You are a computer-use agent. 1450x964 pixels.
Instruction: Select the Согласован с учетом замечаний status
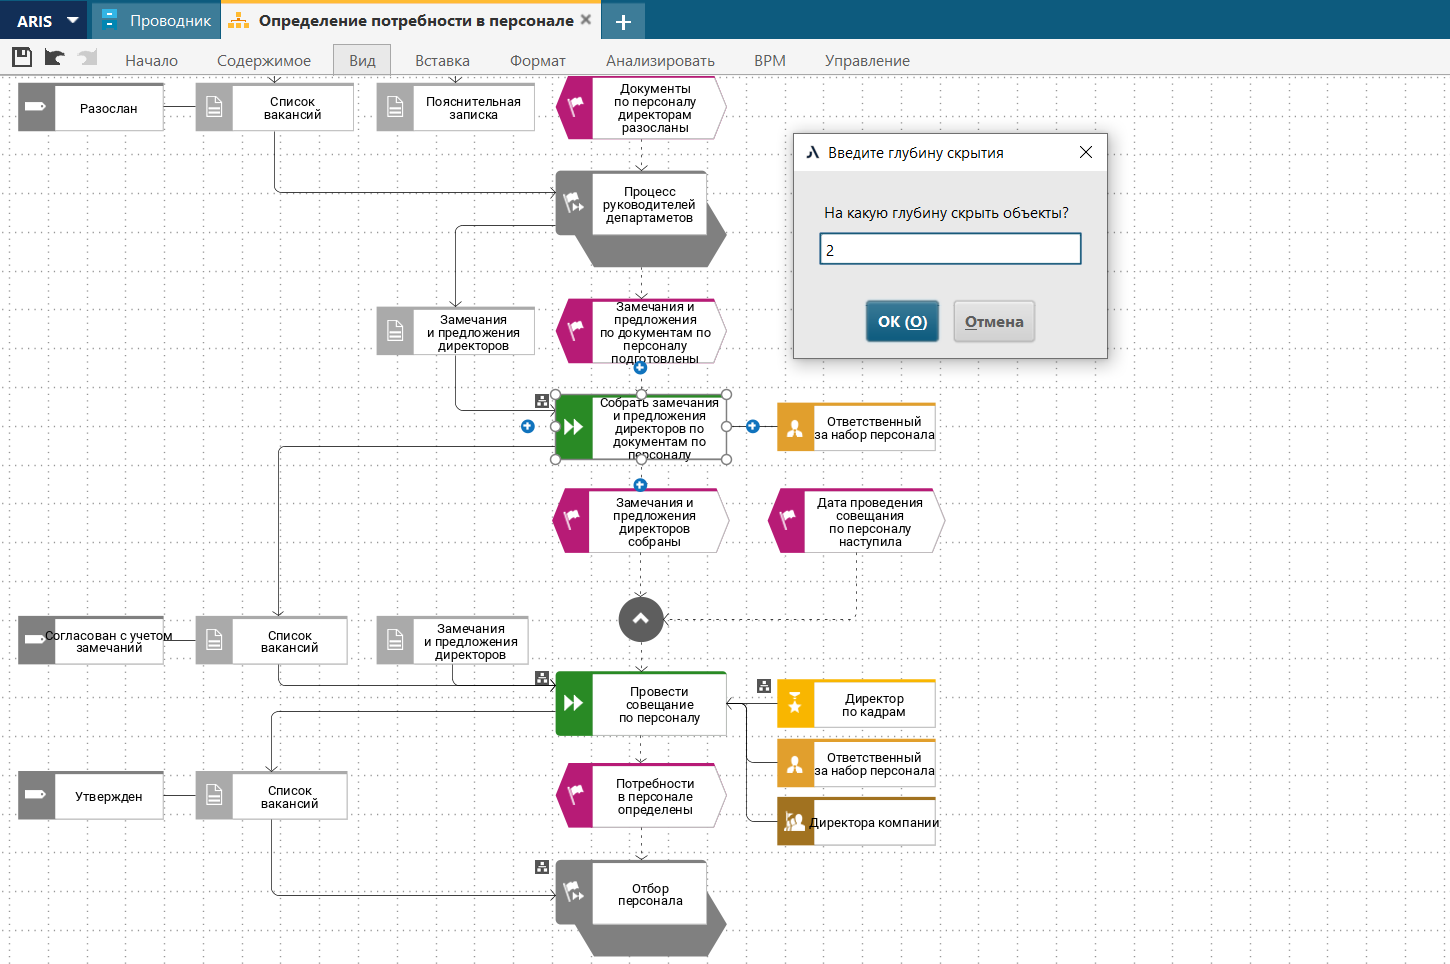coord(91,641)
